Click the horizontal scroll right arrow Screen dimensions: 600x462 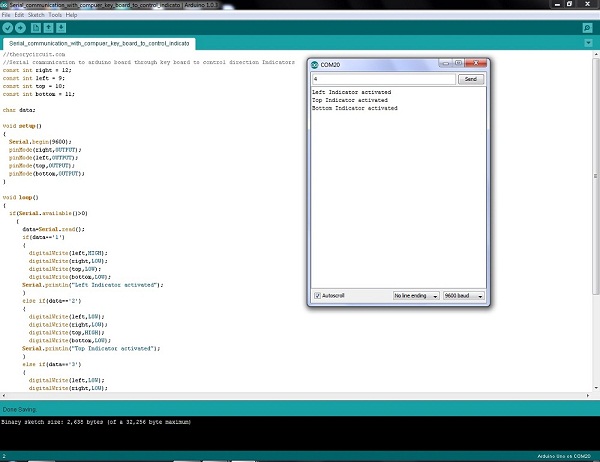click(588, 395)
